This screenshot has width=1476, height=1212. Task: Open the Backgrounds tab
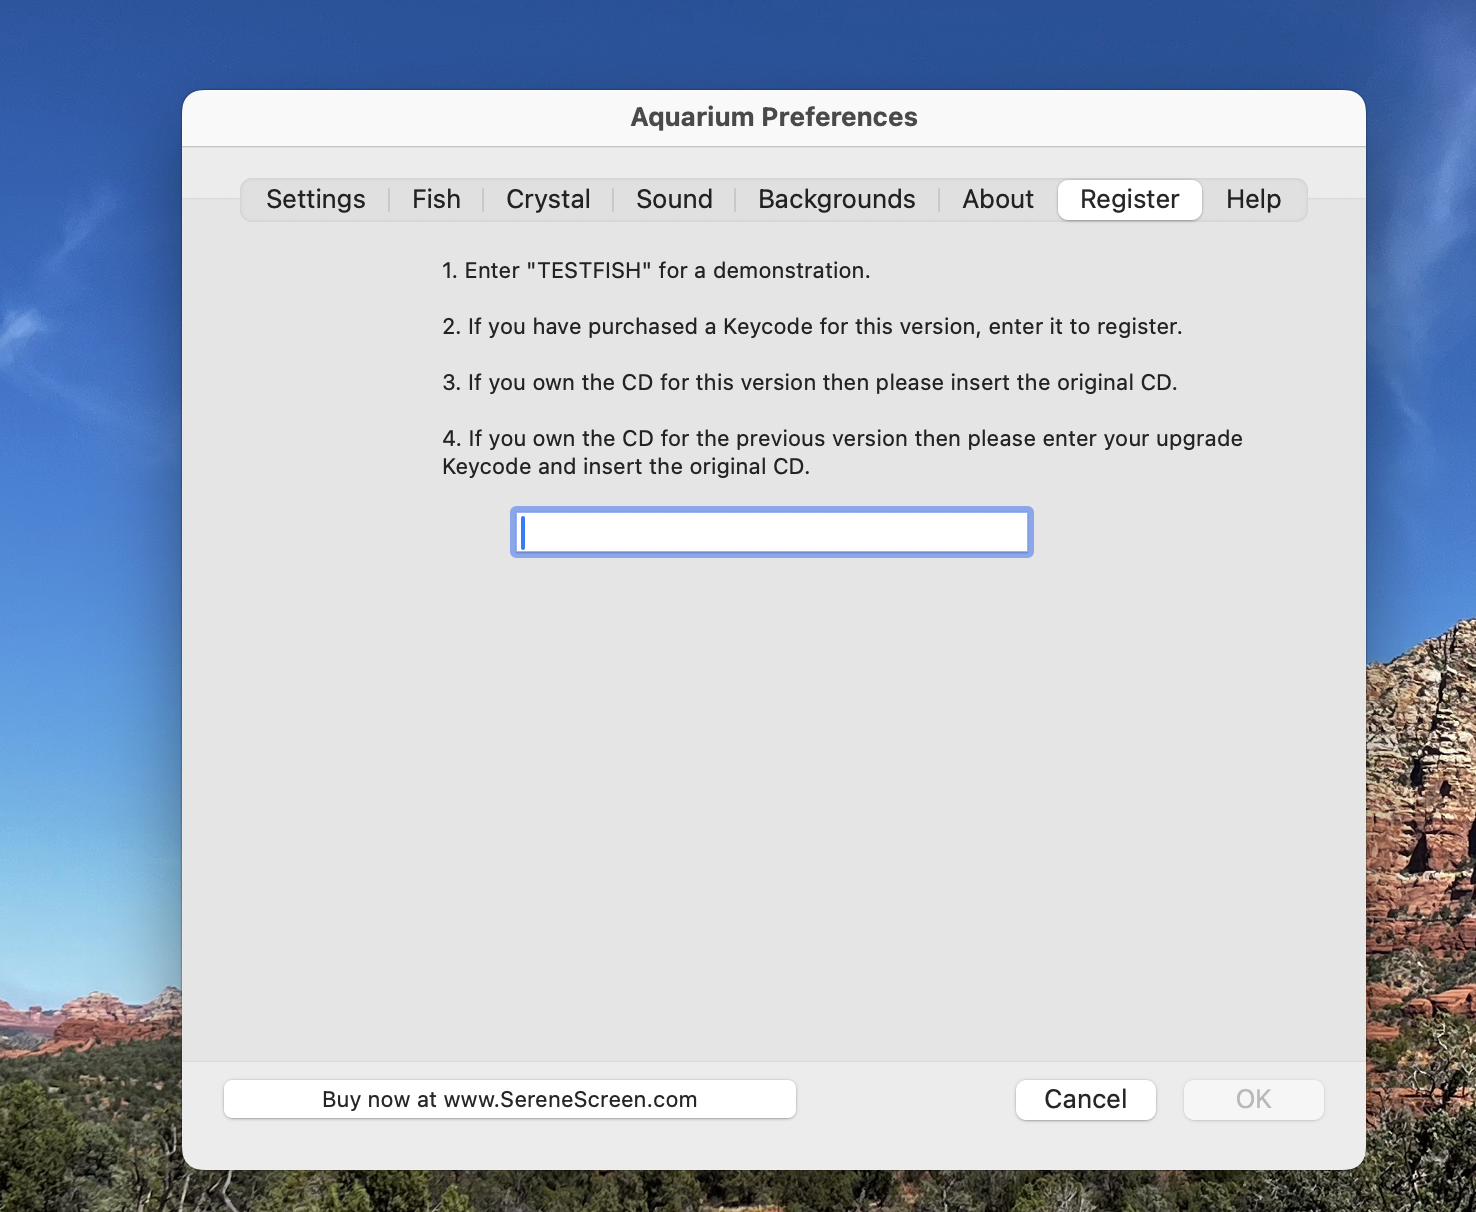(x=837, y=199)
